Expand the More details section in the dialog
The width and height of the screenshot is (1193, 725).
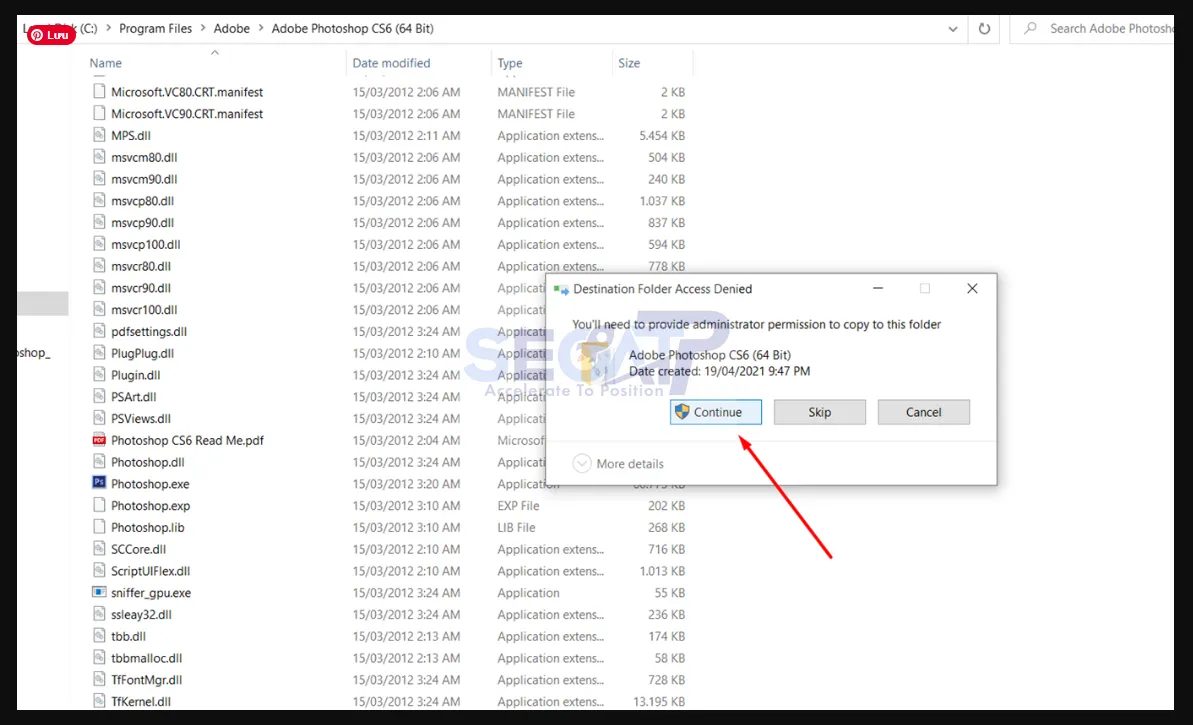tap(618, 463)
